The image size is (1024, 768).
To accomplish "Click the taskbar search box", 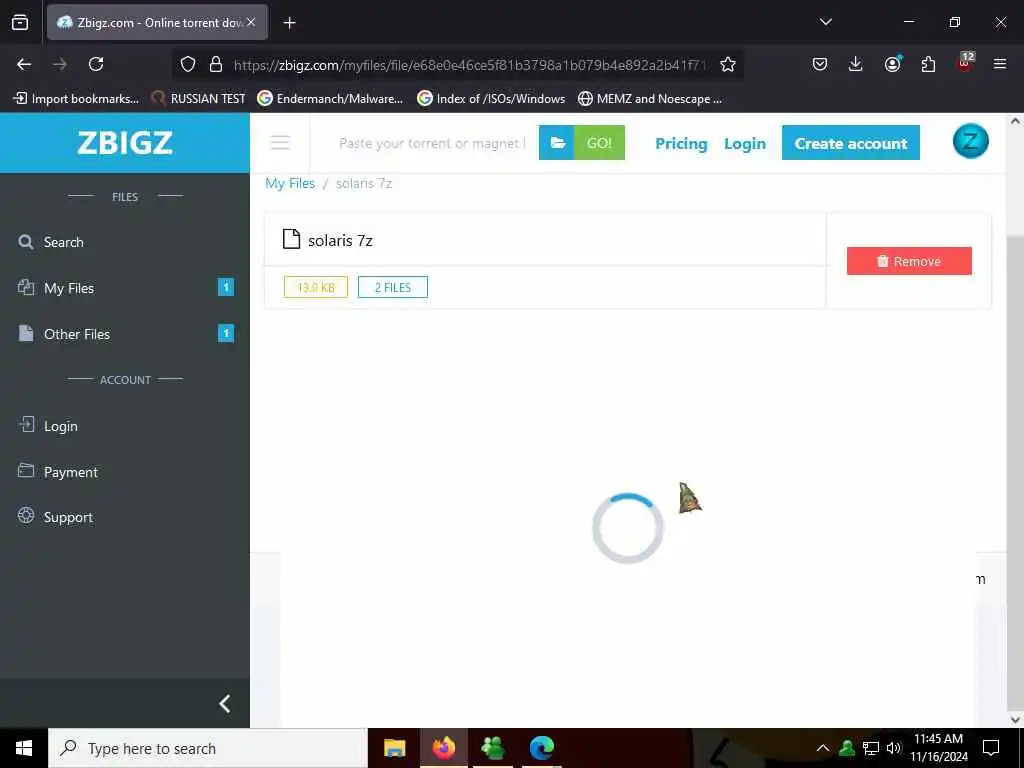I will point(208,748).
